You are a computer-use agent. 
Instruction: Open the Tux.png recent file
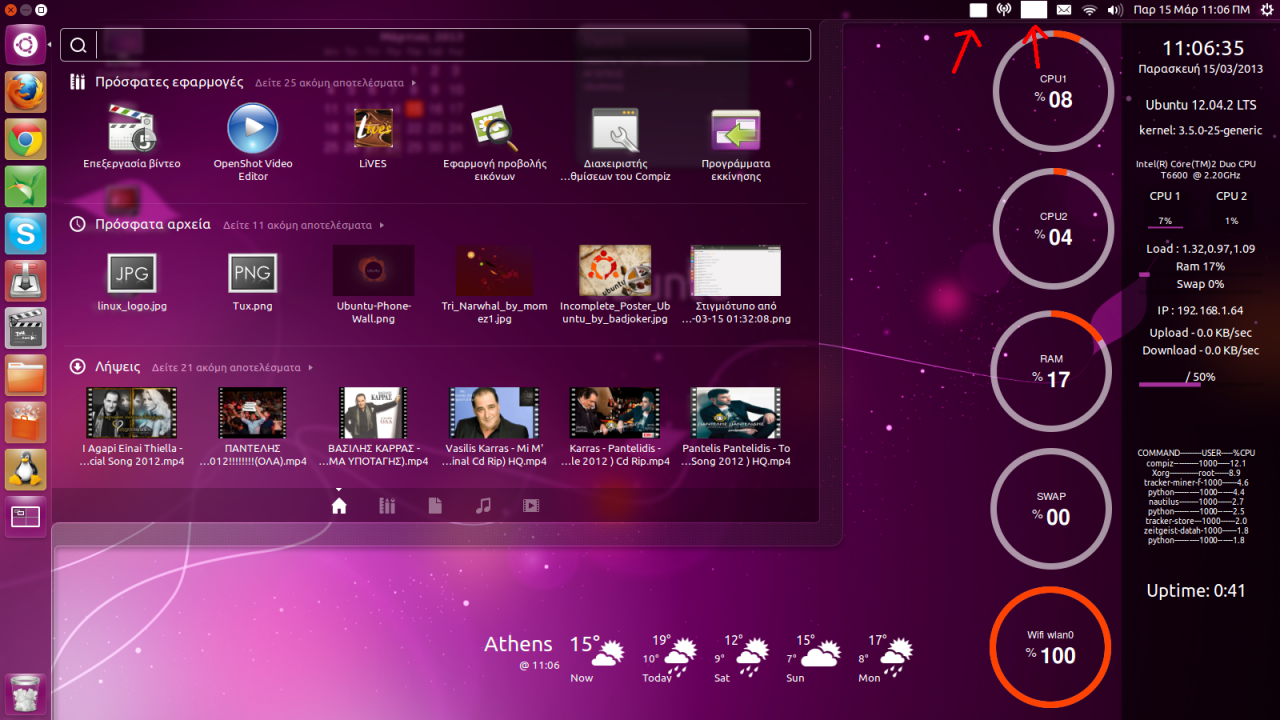coord(252,273)
